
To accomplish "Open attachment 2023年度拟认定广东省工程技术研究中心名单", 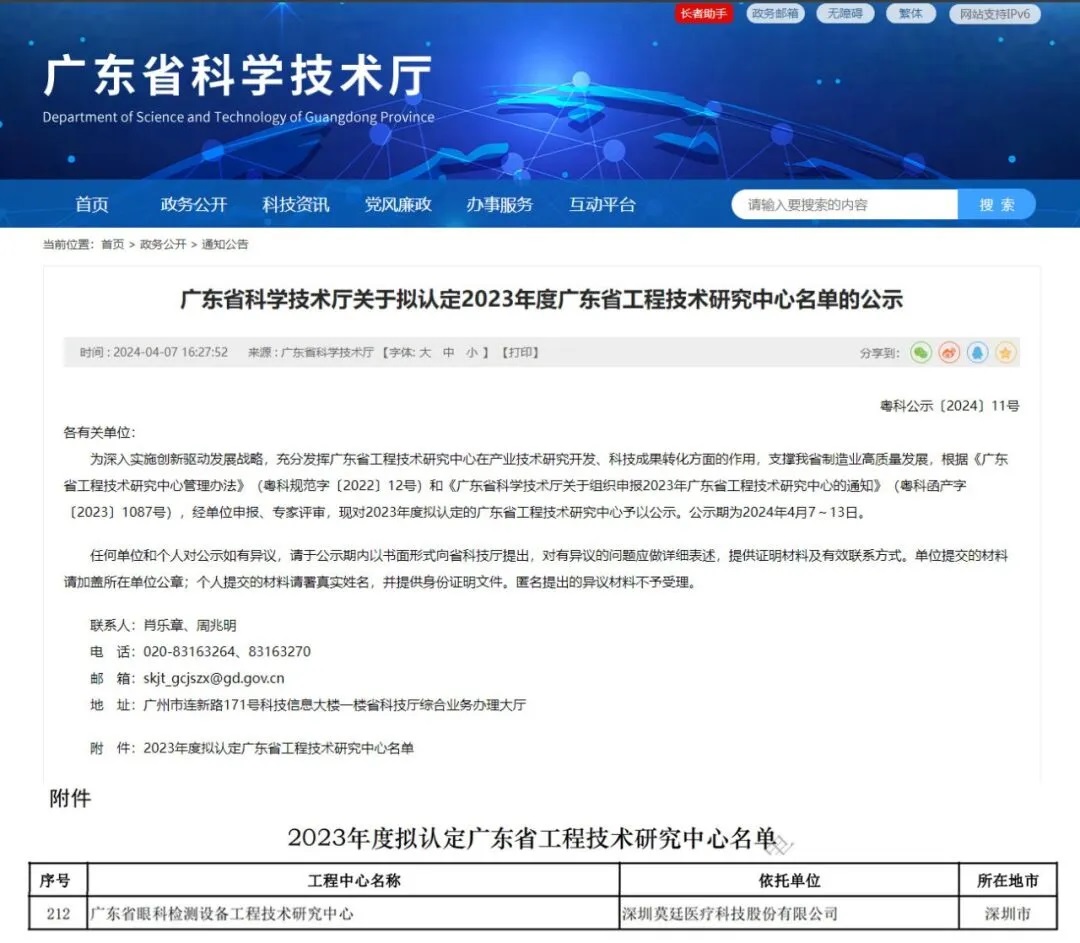I will 278,748.
